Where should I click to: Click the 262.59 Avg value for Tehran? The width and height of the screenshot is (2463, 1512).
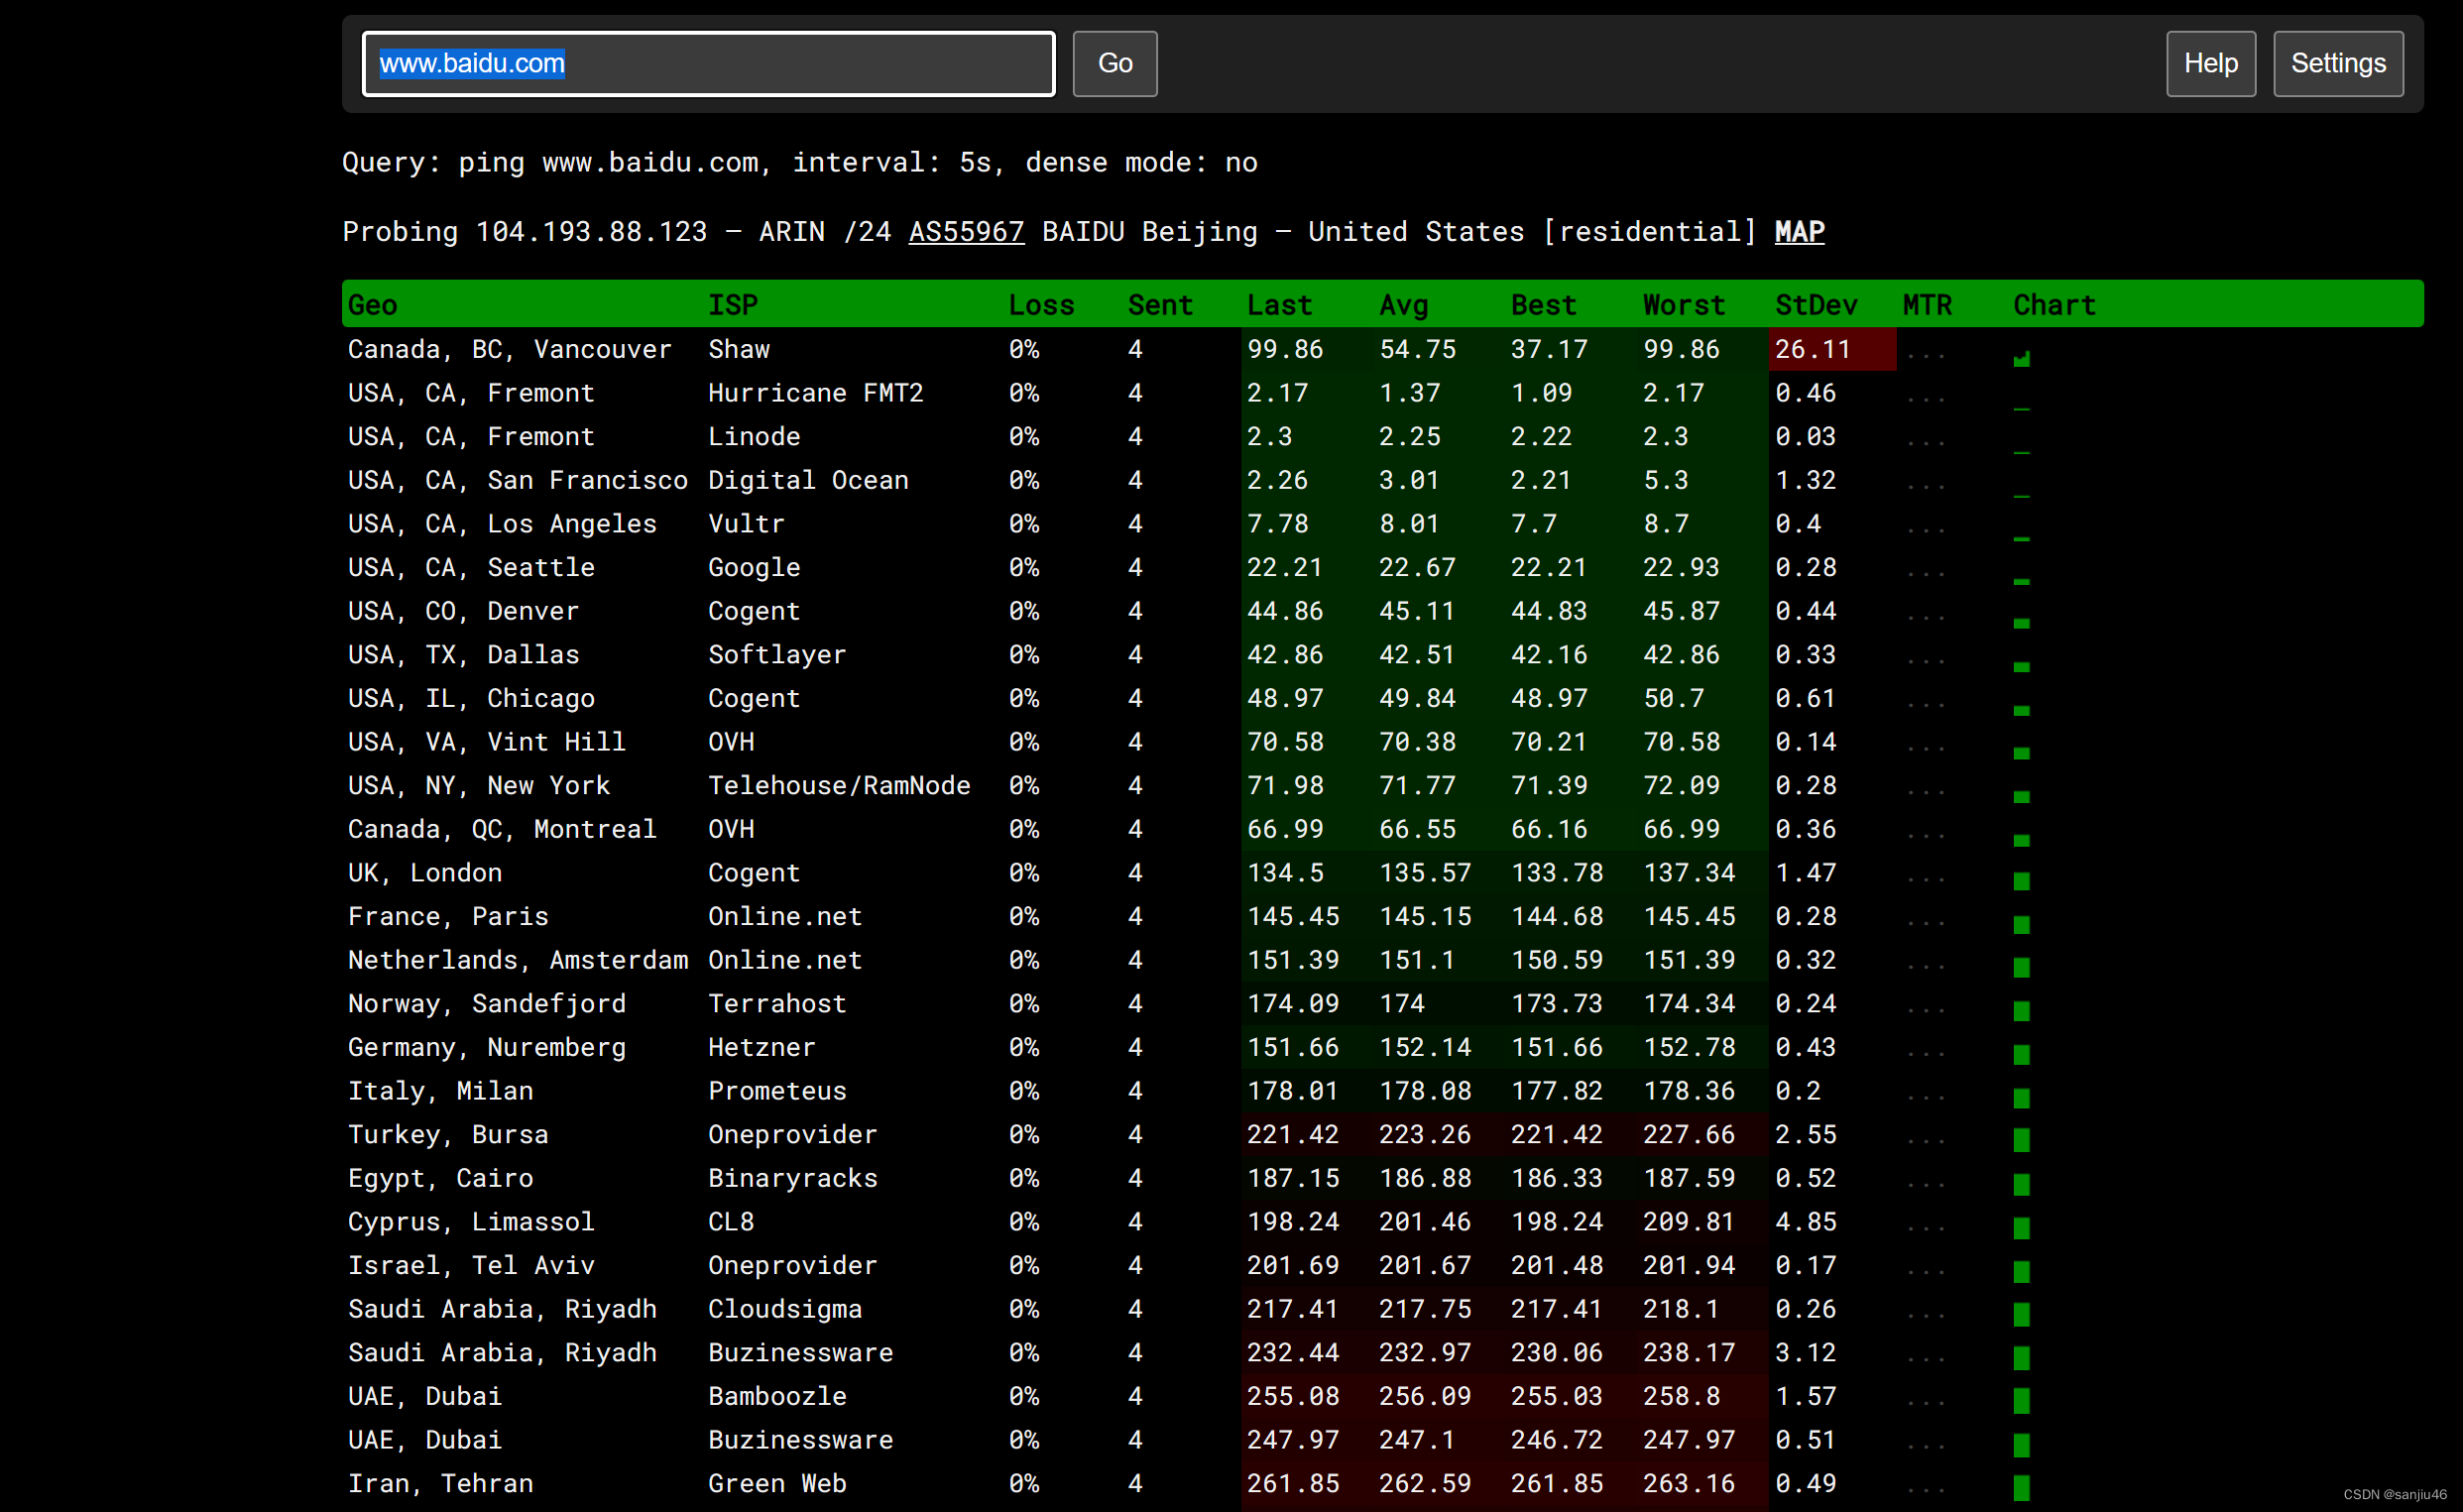point(1424,1483)
